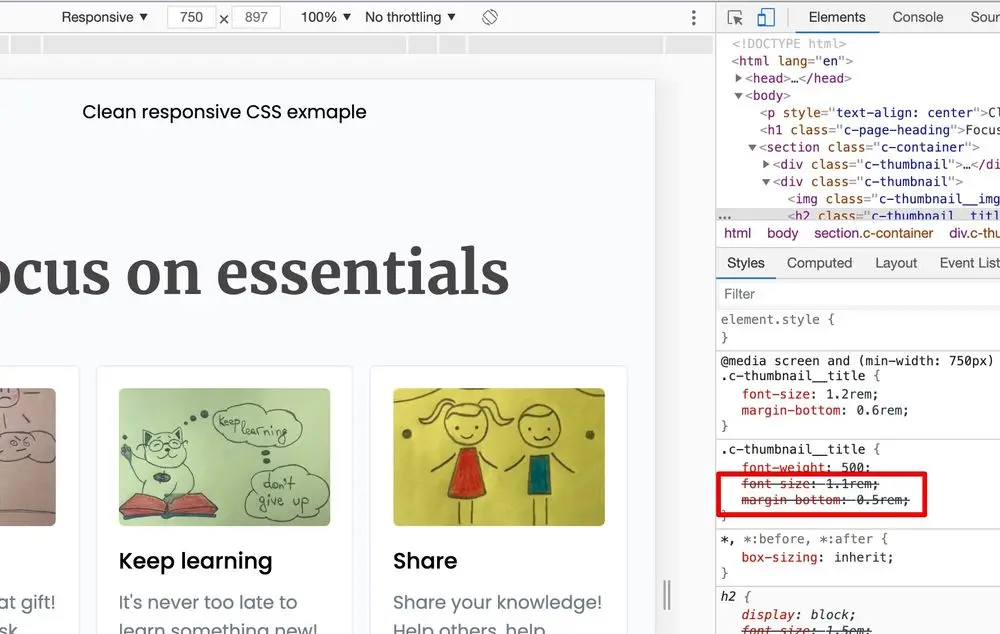Switch to the Console tab
Screen dimensions: 1000x634
coord(917,17)
